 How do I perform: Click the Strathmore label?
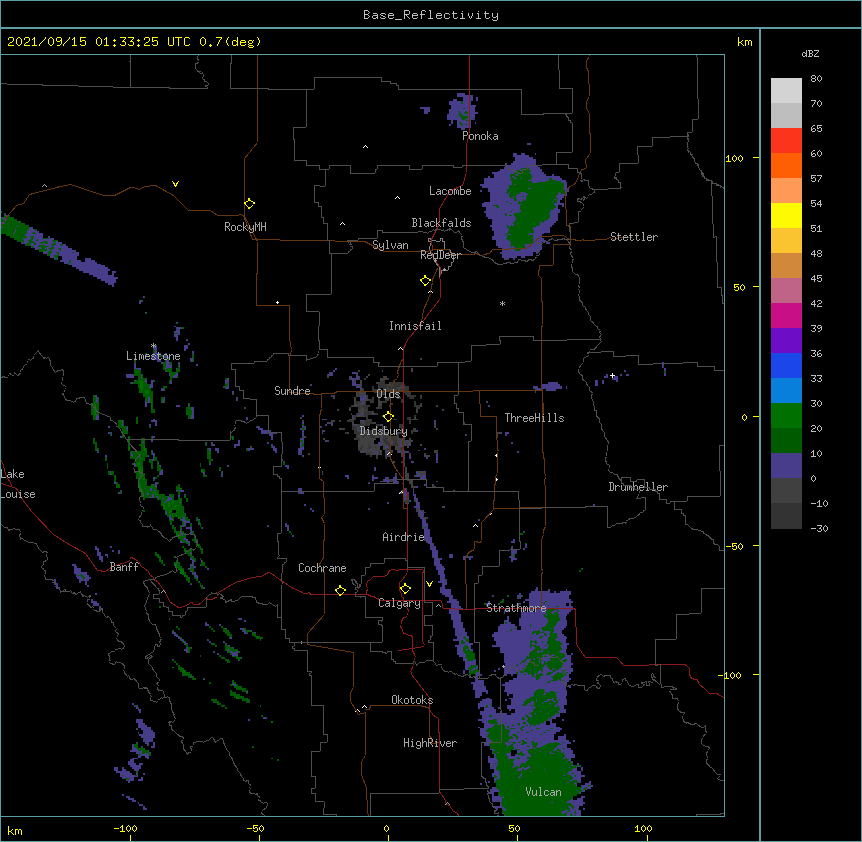coord(516,608)
